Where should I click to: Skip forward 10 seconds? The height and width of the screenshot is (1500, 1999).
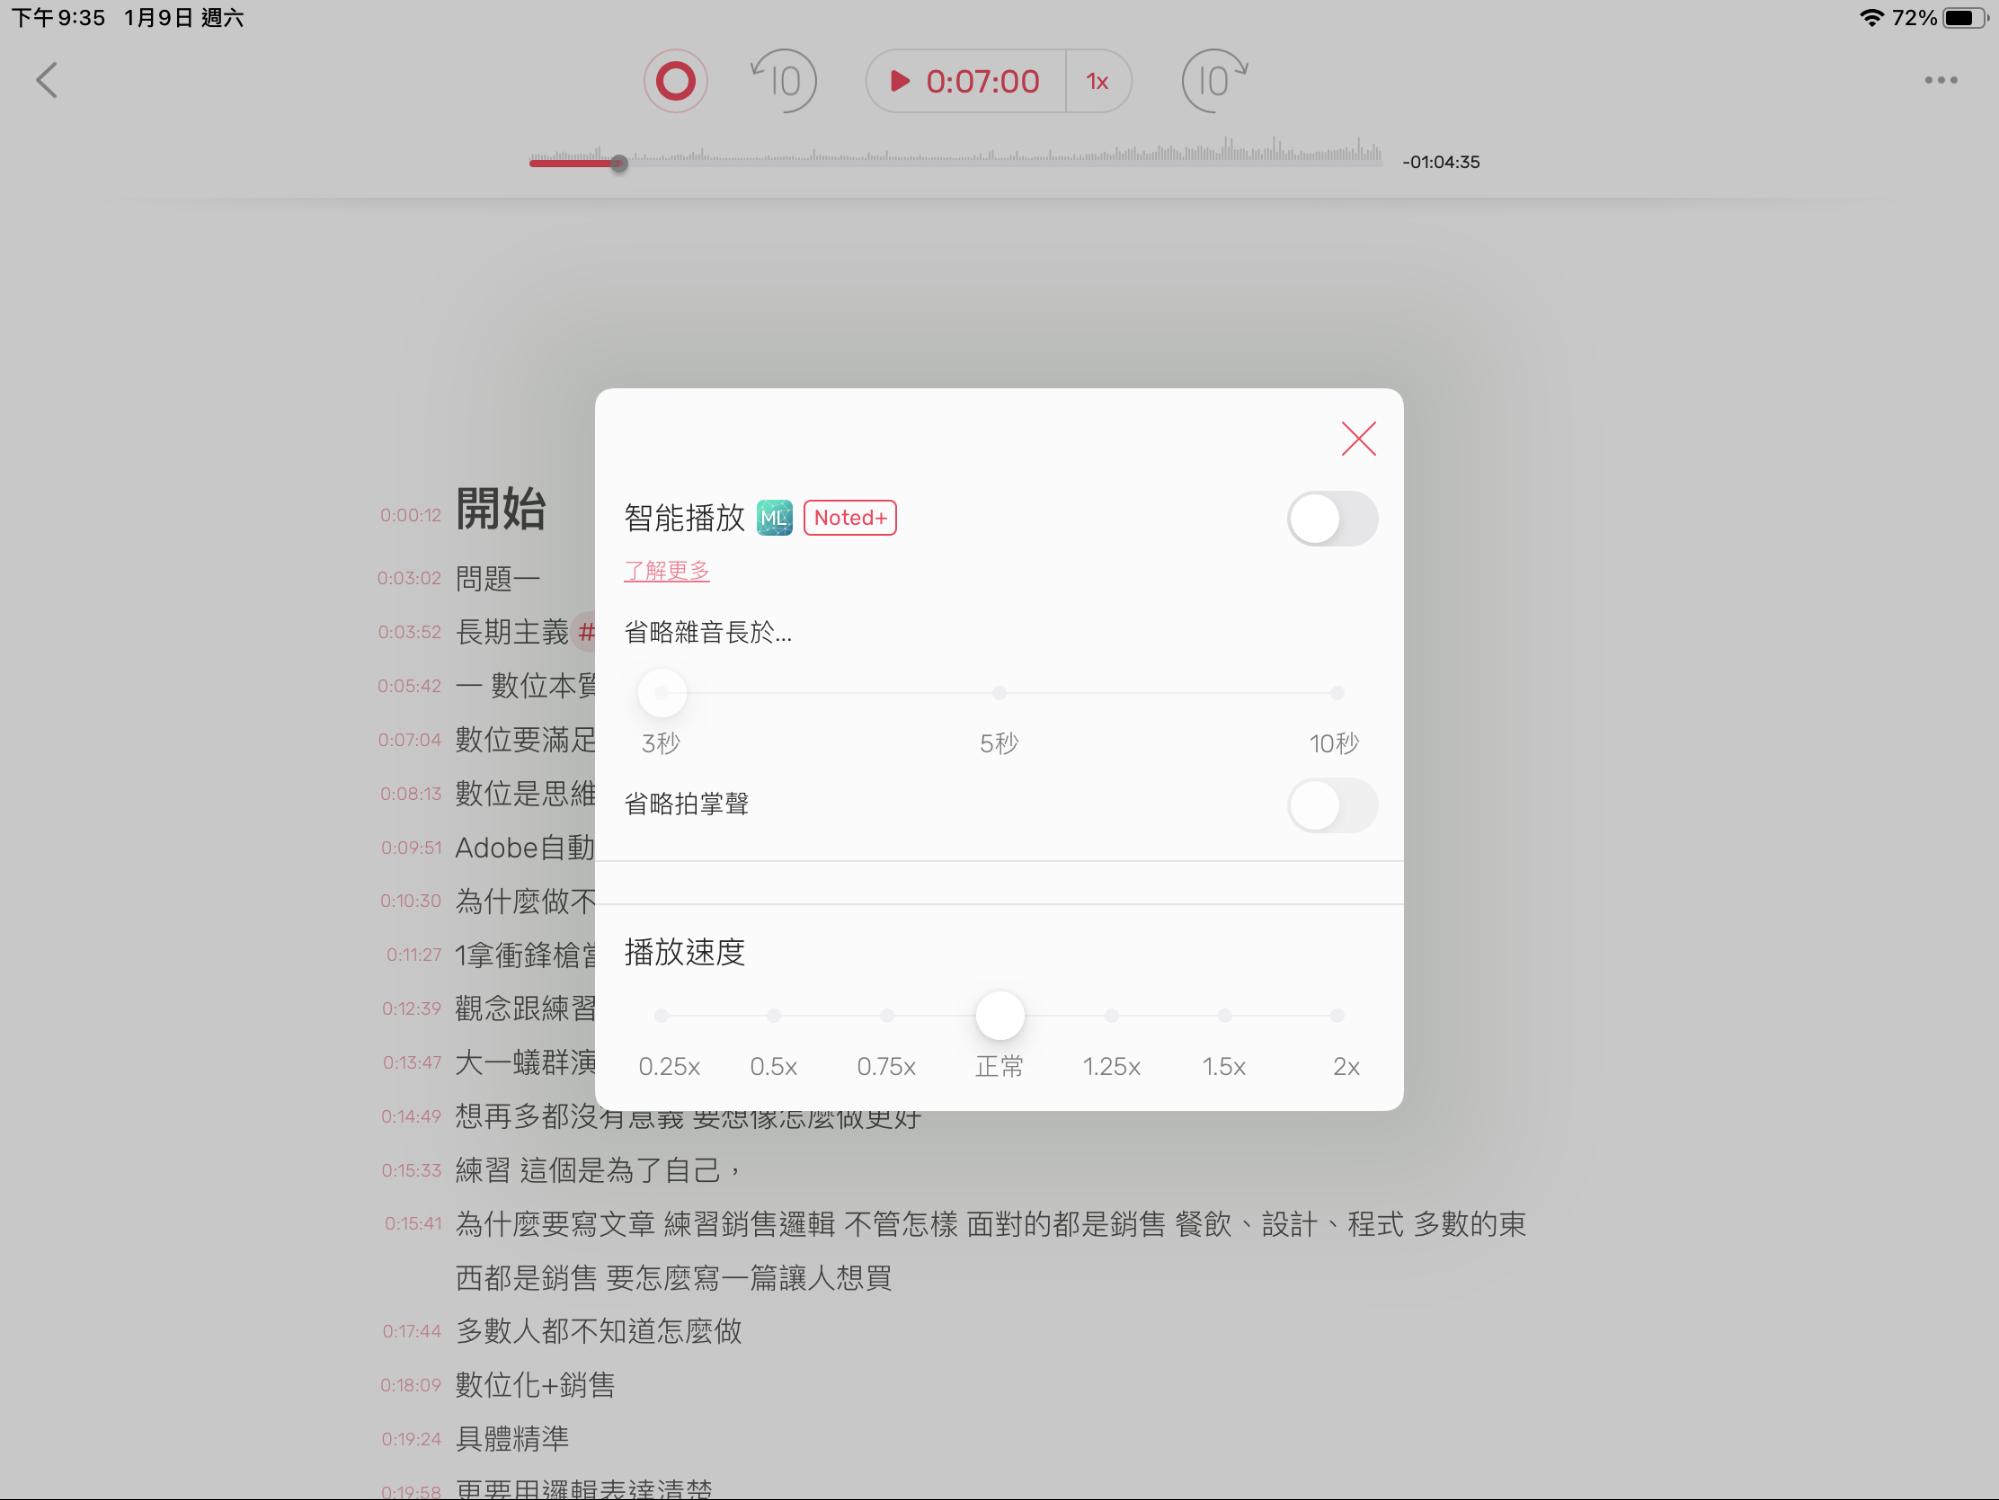point(1214,80)
